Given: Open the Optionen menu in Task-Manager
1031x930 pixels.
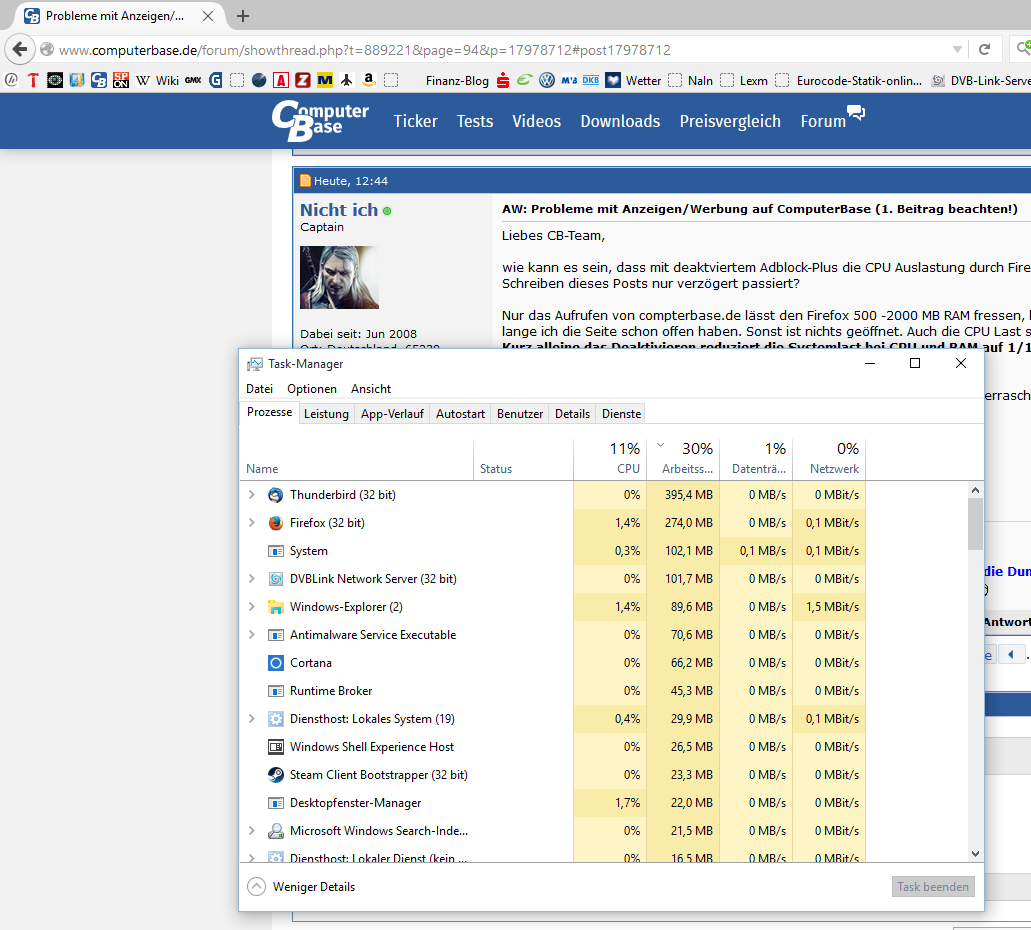Looking at the screenshot, I should (312, 389).
